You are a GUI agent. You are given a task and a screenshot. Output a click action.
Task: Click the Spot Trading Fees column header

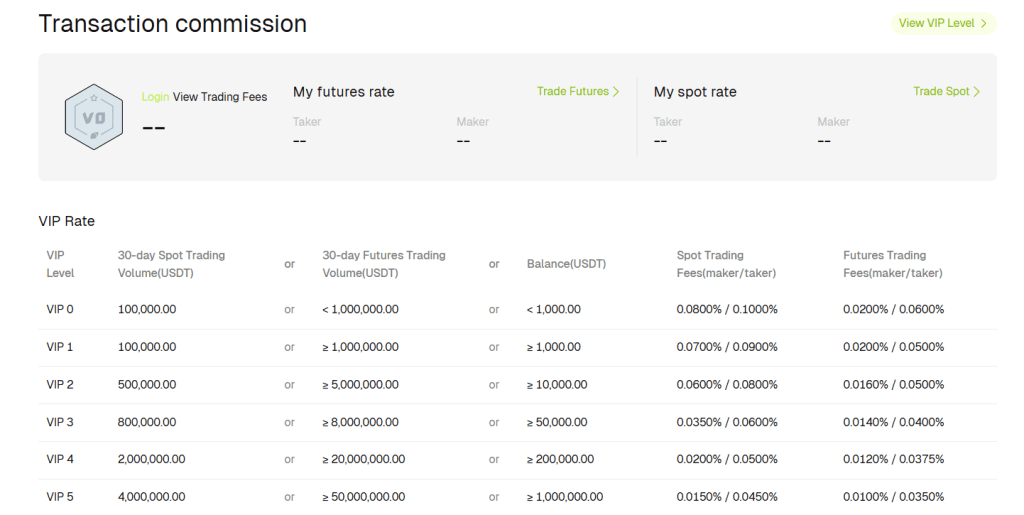pos(727,264)
